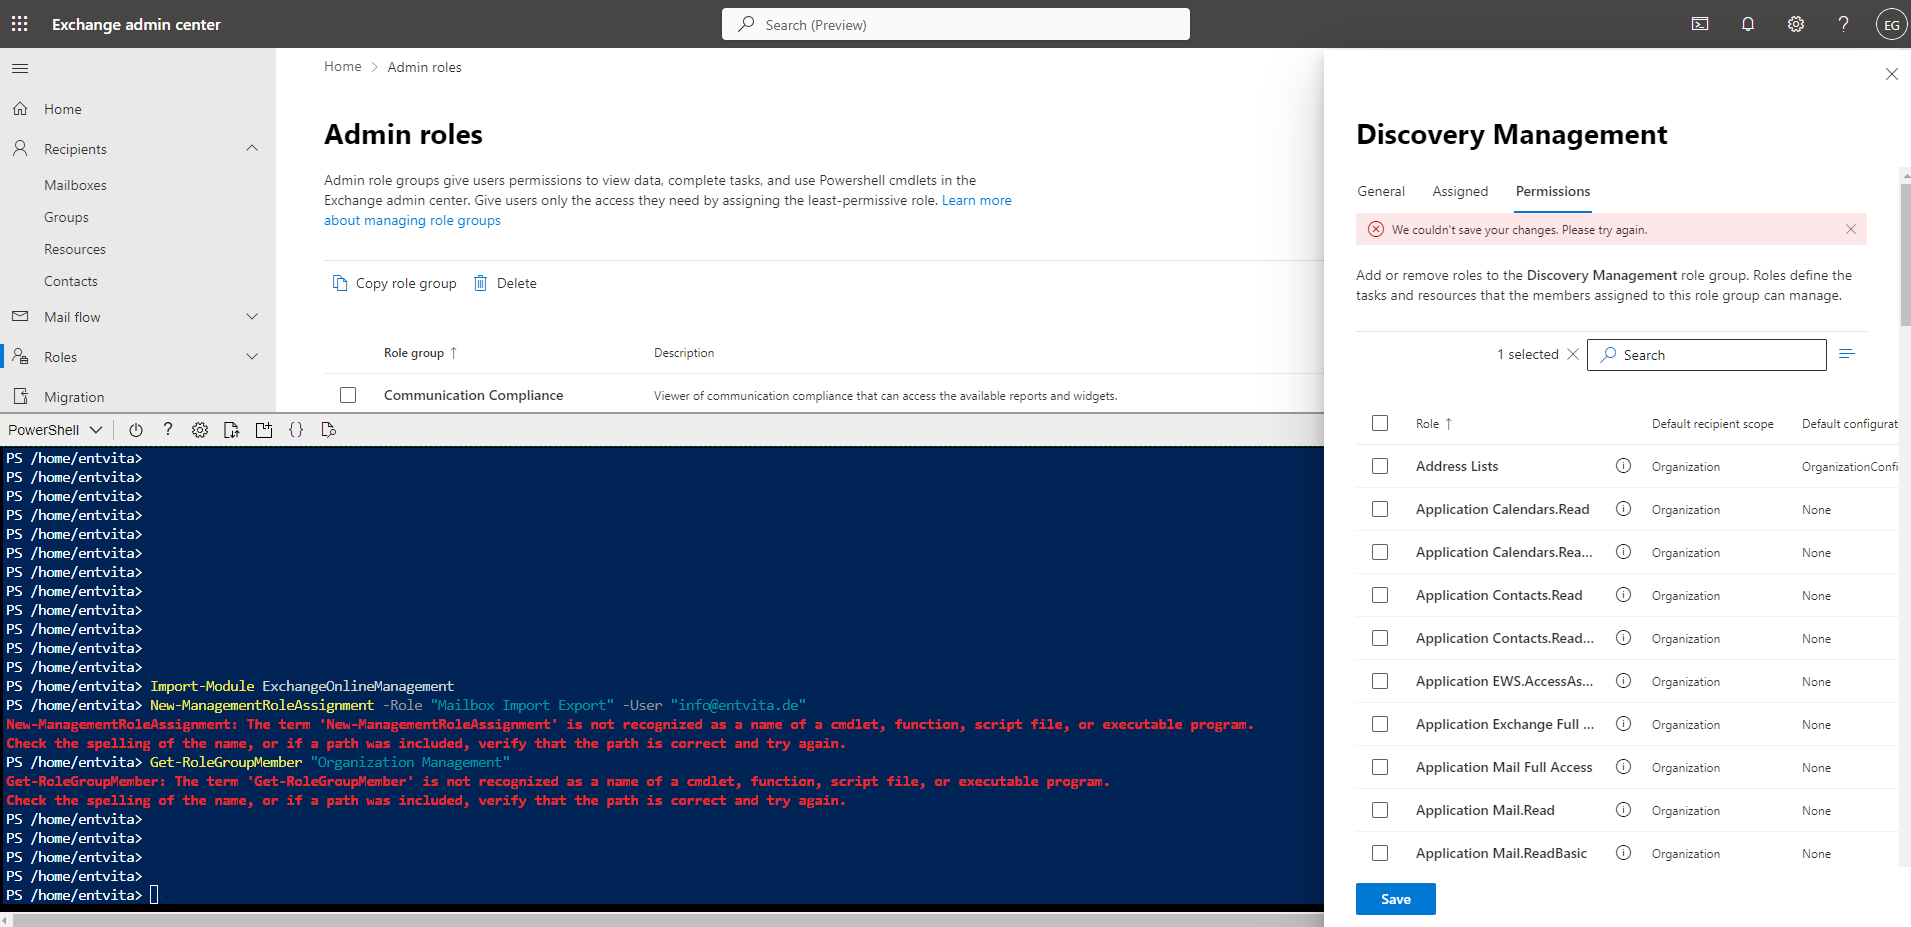This screenshot has width=1911, height=927.
Task: Open the notifications bell
Action: tap(1748, 23)
